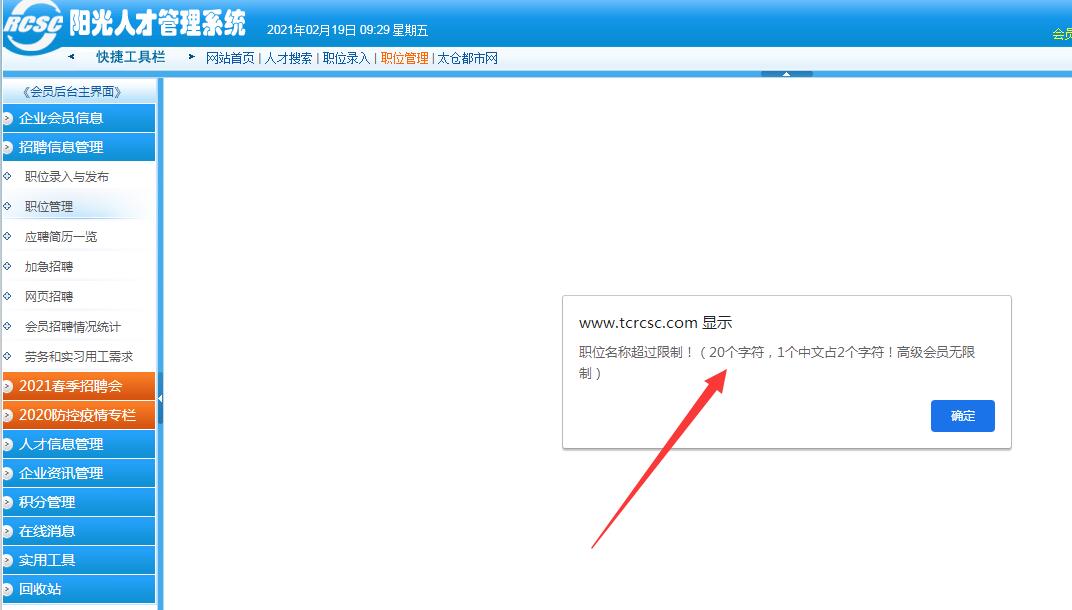The image size is (1072, 610).
Task: Click the arrow icon beside 企业会员信息
Action: click(x=10, y=117)
